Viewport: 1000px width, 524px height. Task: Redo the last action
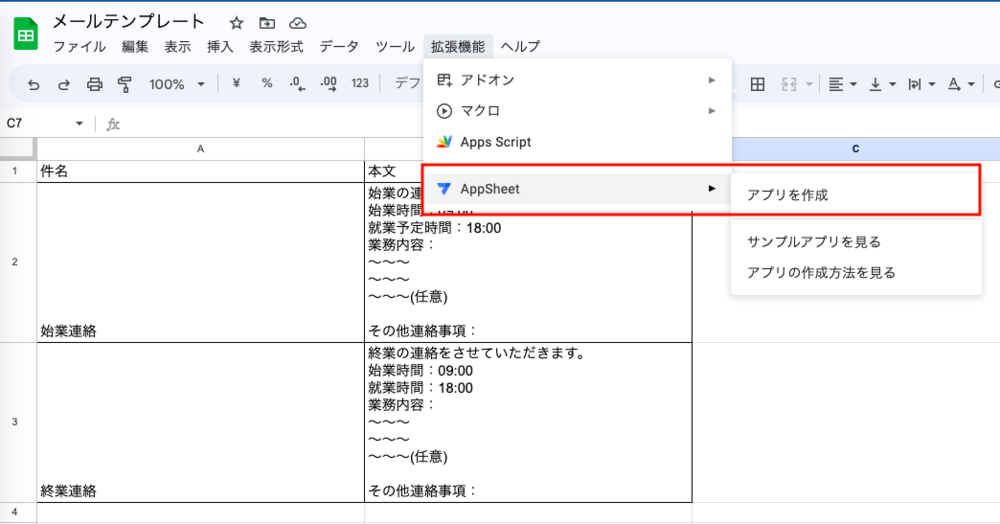point(64,84)
